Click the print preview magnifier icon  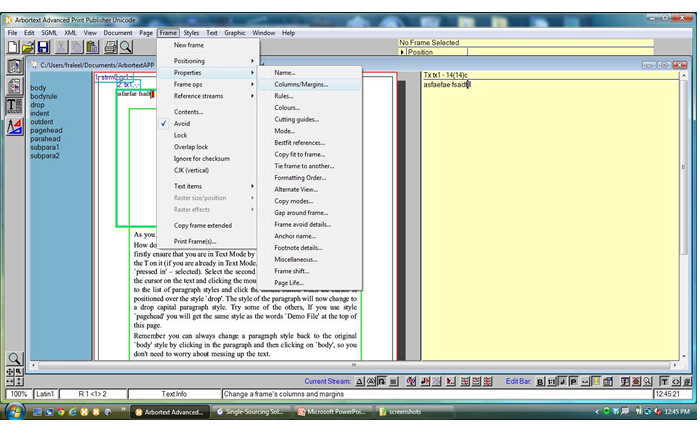pos(126,47)
